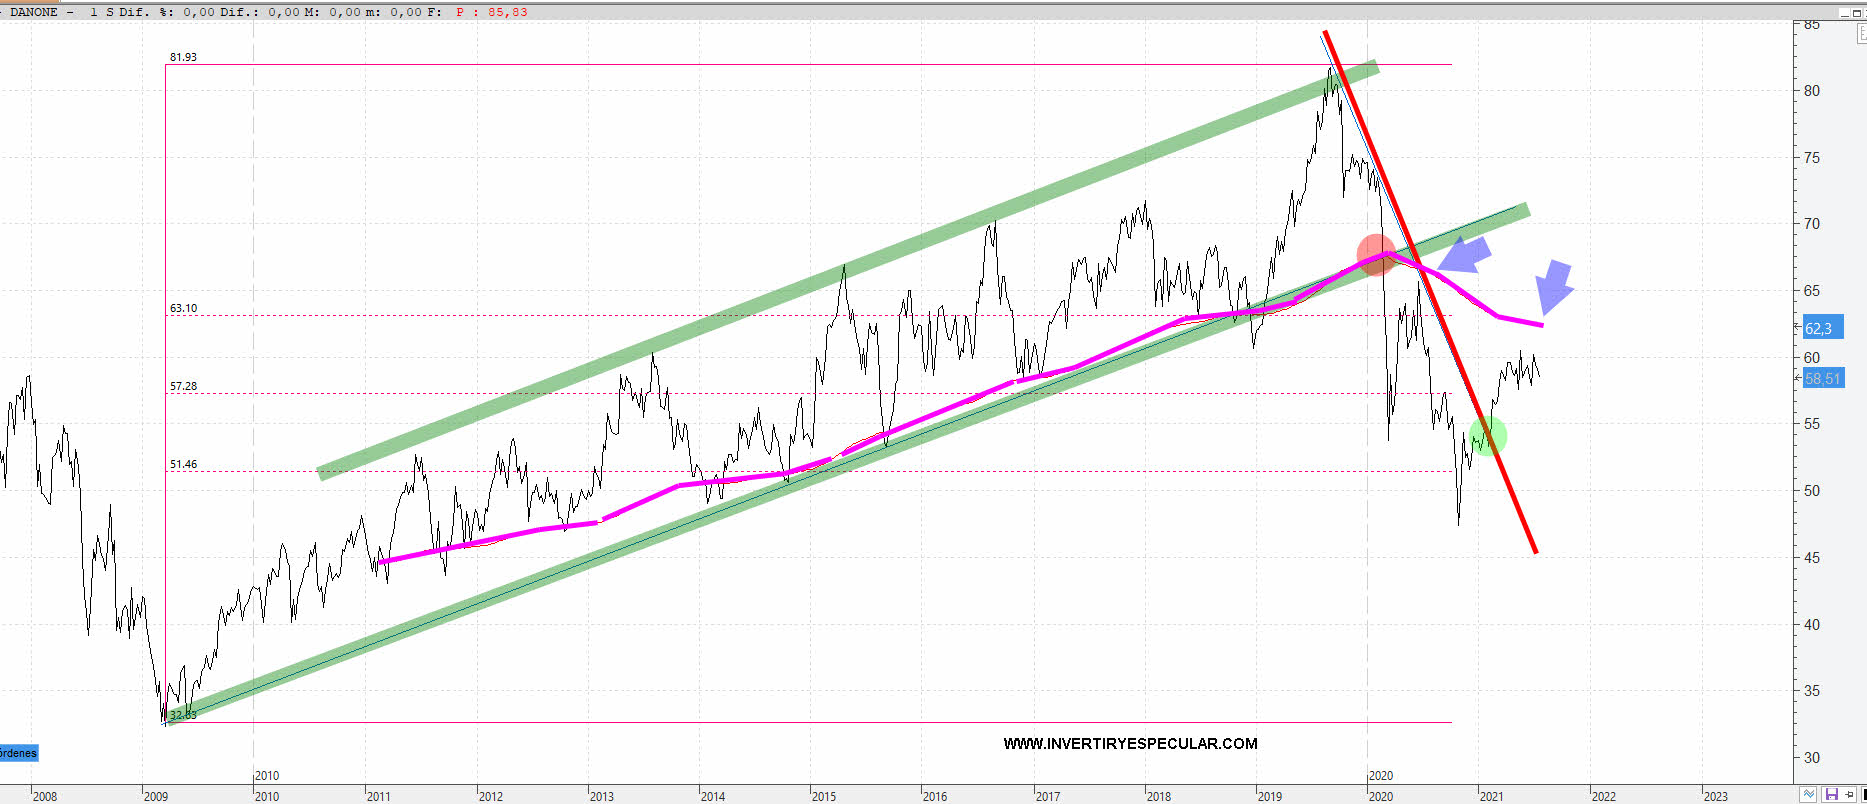Click the right blue arrow pointing down
Screen dimensions: 1867x804
[x=1553, y=287]
